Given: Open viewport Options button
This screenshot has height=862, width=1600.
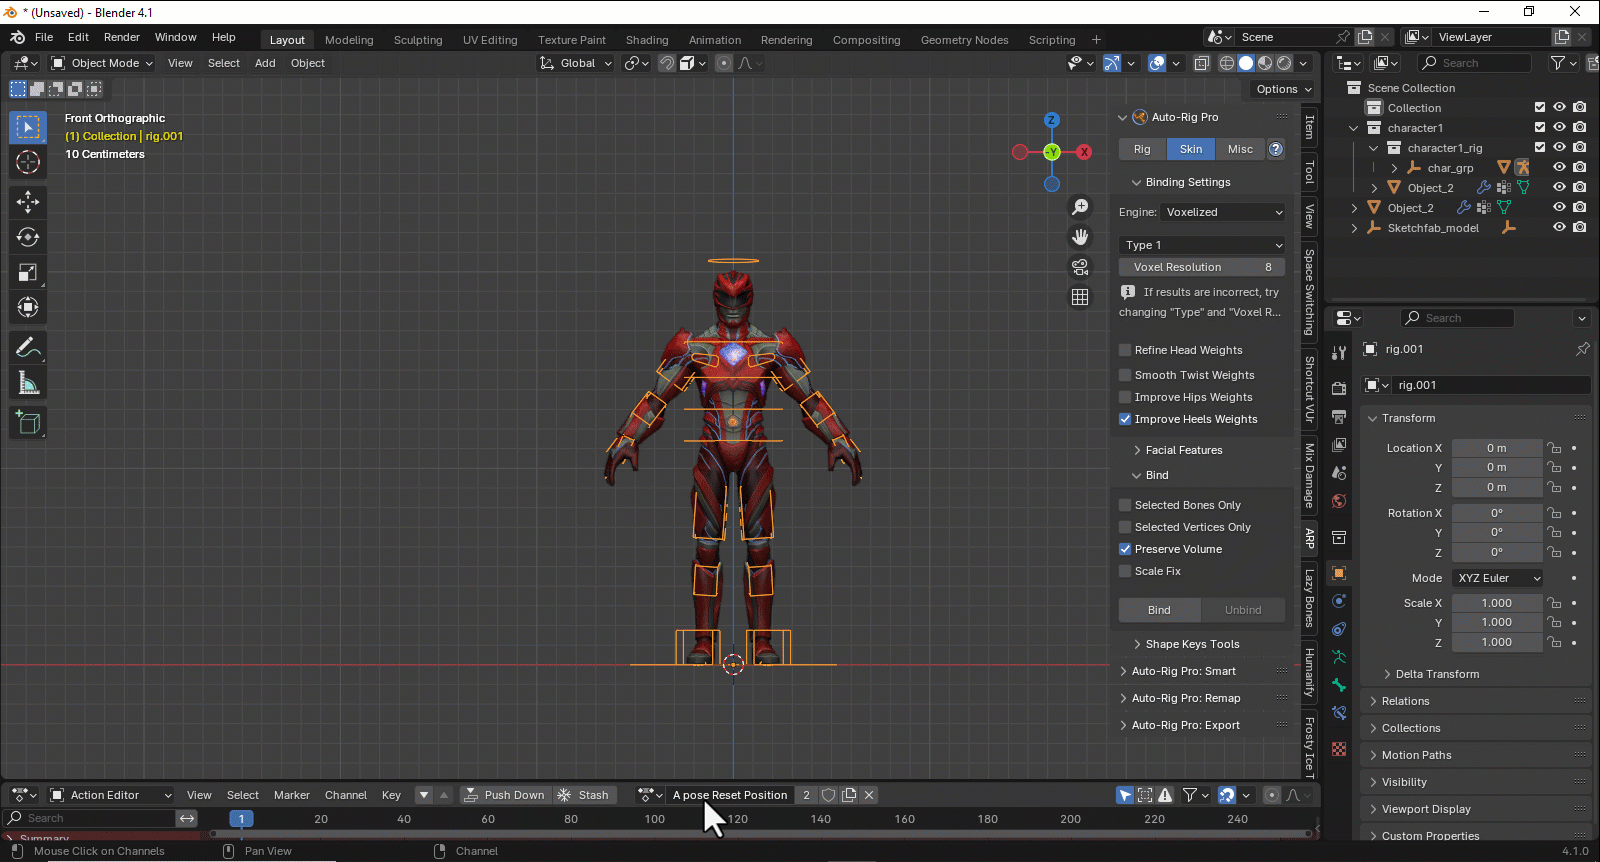Looking at the screenshot, I should pos(1283,89).
